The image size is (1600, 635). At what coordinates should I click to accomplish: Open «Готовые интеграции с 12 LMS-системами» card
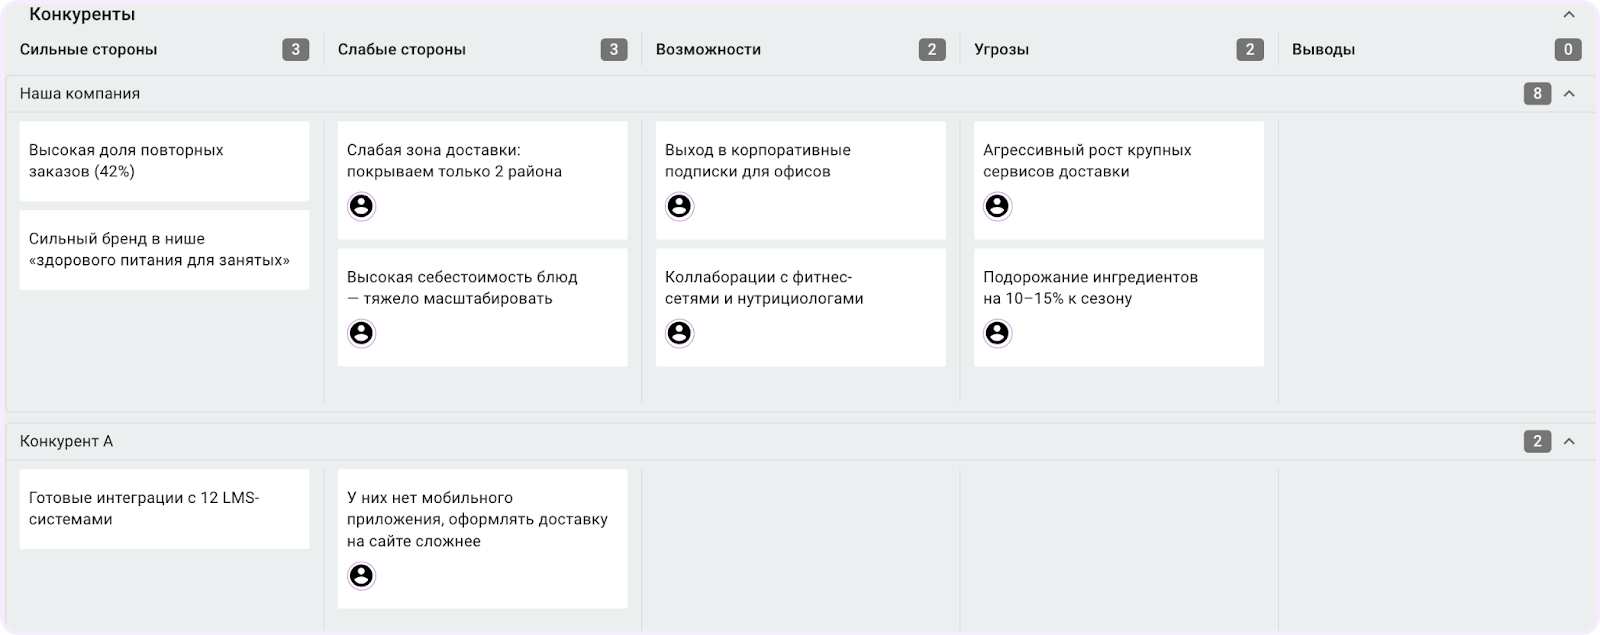164,509
